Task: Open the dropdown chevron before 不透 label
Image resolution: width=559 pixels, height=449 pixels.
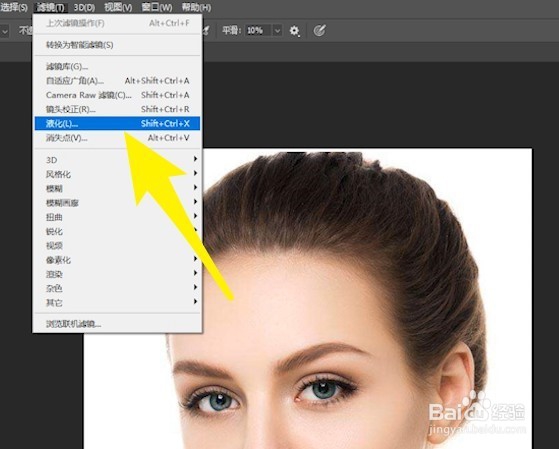Action: [x=5, y=31]
